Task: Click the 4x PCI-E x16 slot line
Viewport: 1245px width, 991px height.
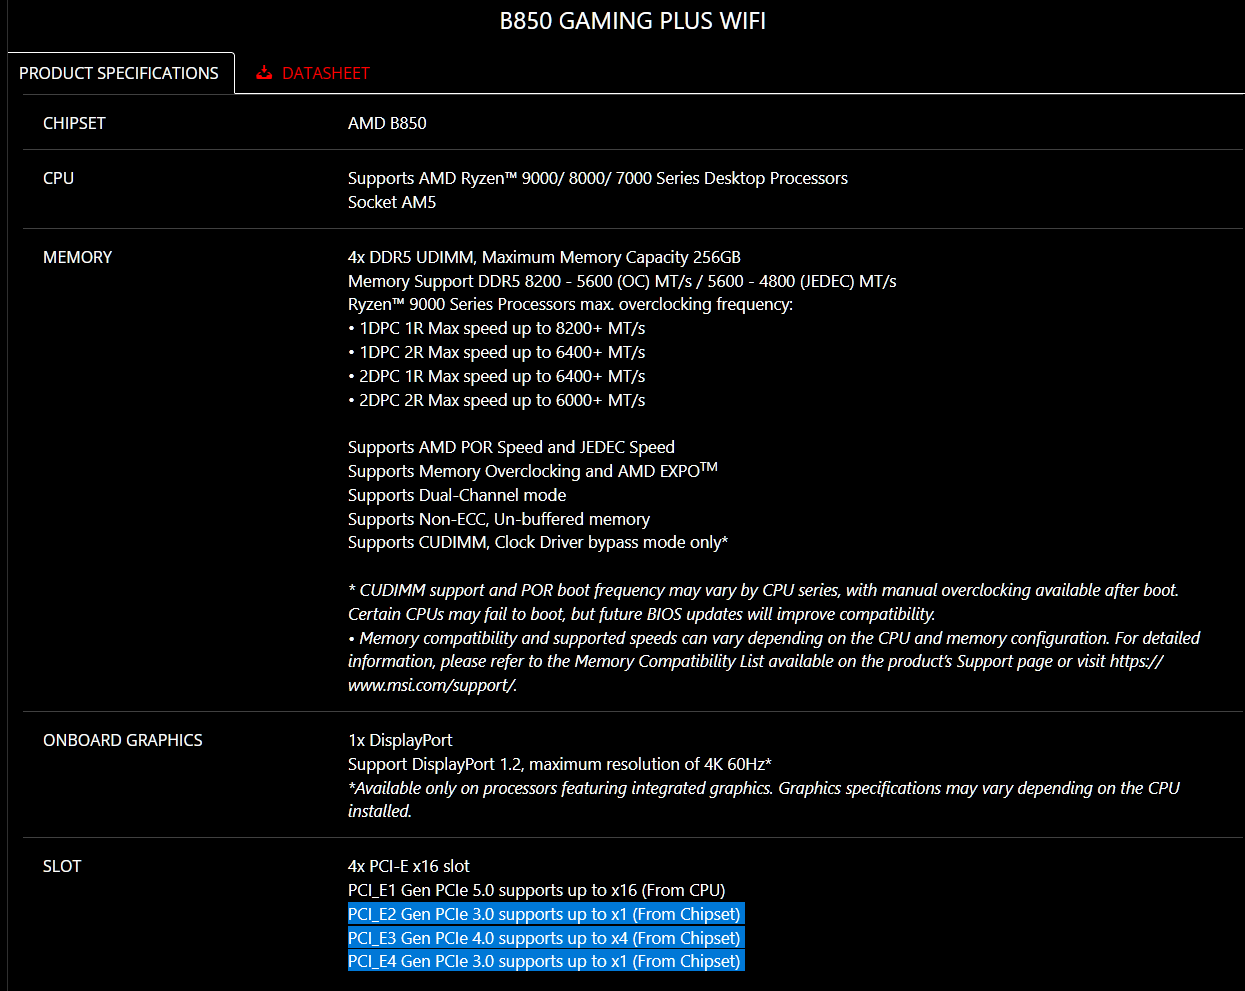Action: (409, 866)
